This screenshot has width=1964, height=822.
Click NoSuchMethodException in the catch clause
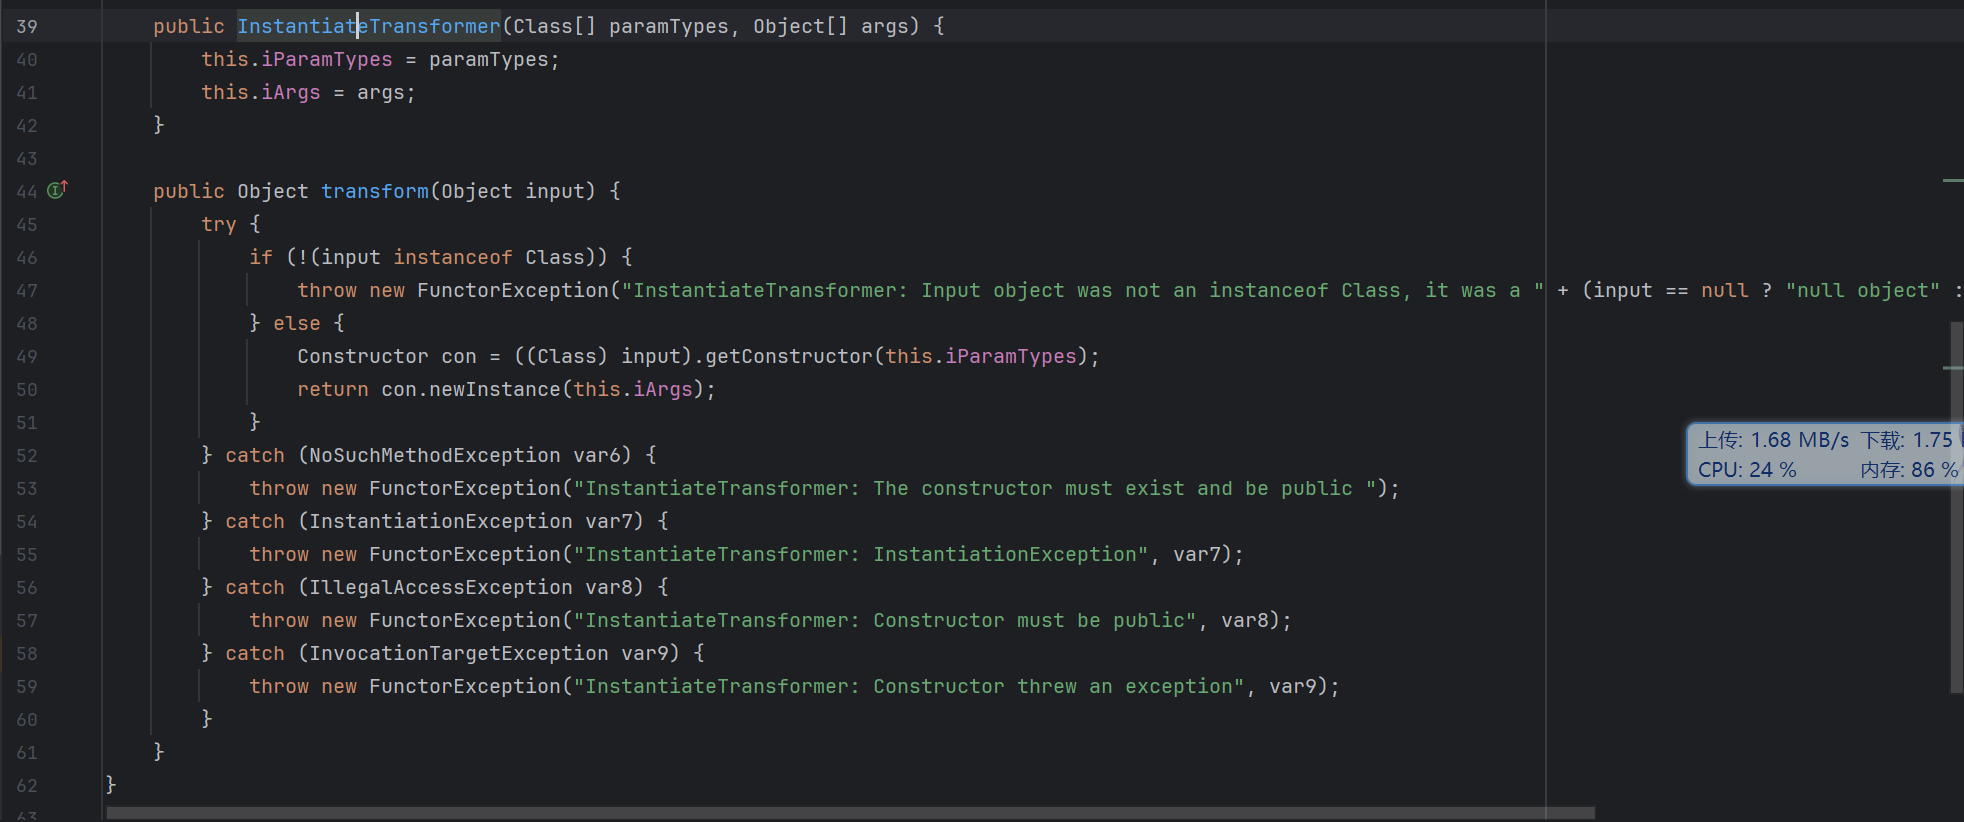[434, 456]
